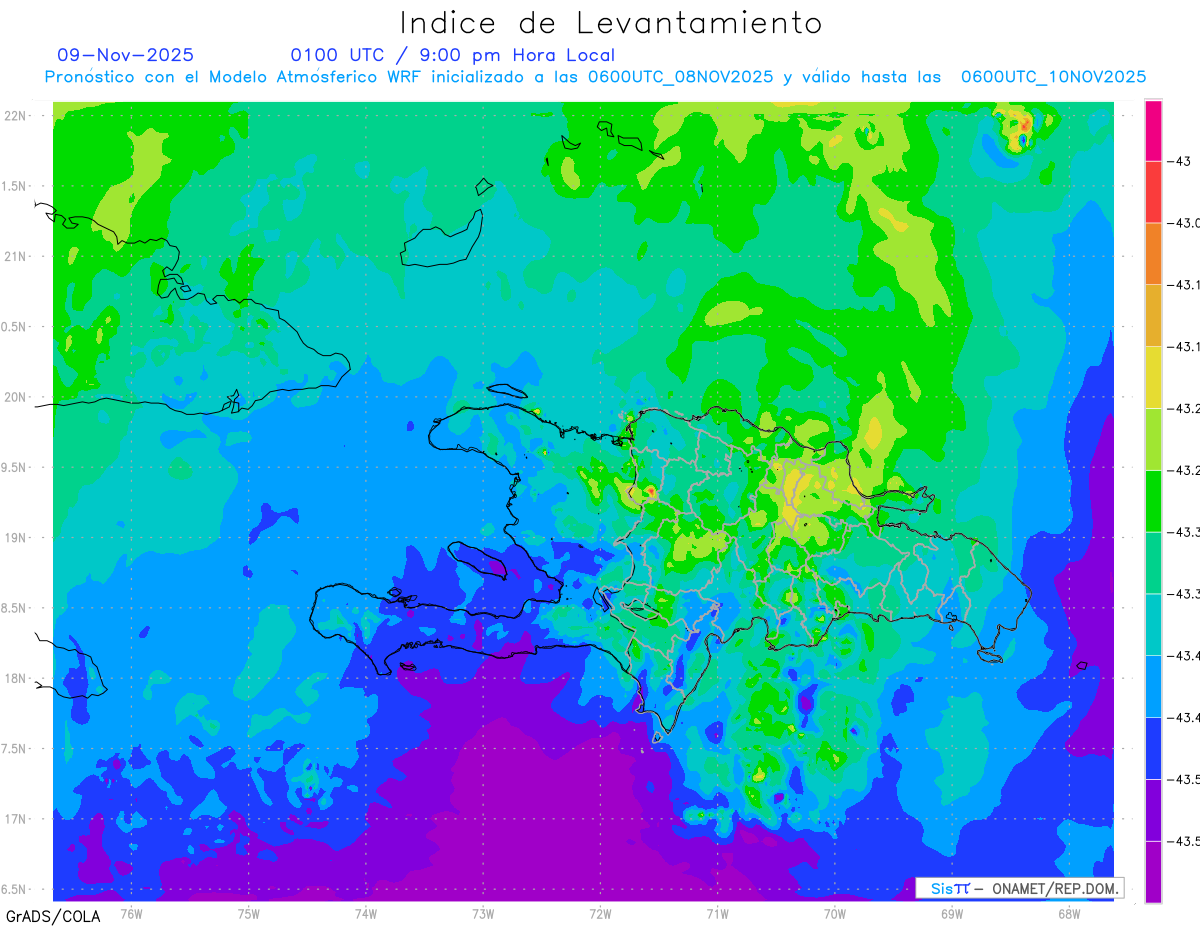Click the '70W' longitude label
1200x927 pixels.
[x=835, y=913]
